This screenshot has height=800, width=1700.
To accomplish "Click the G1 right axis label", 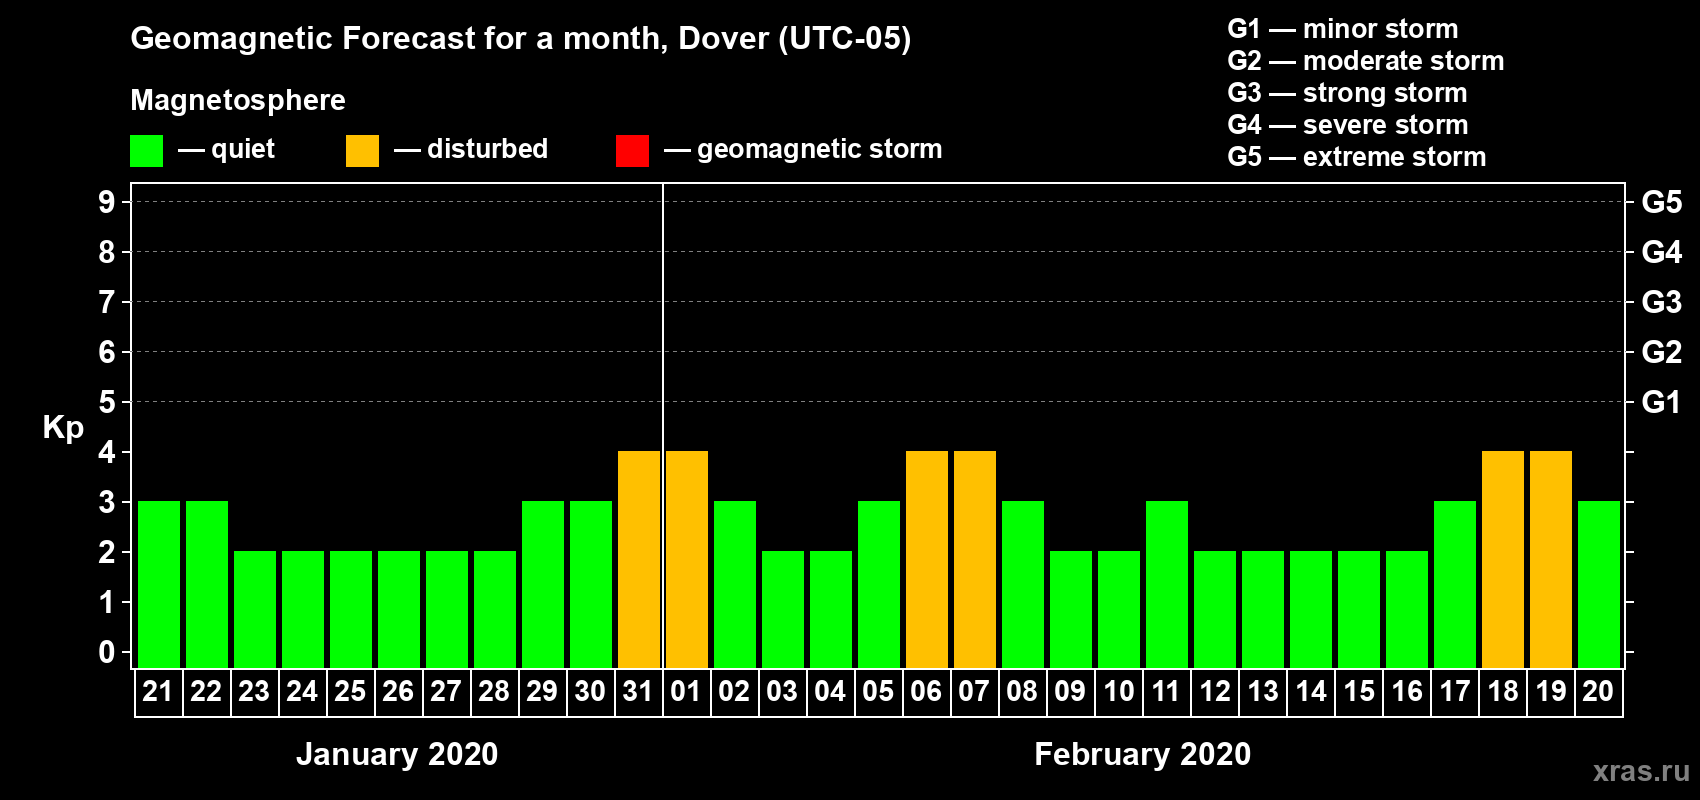I will [x=1662, y=402].
